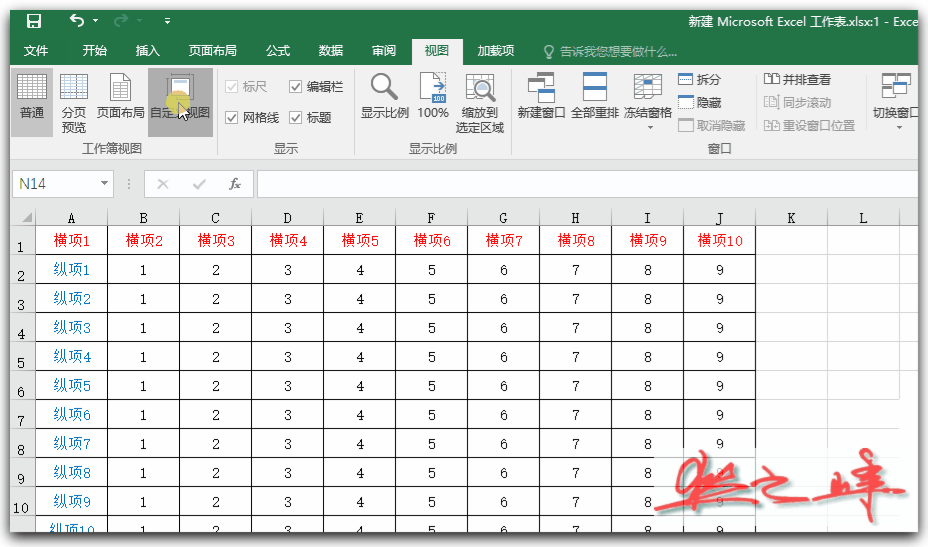928x547 pixels.
Task: Split (拆分) the worksheet window
Action: point(700,79)
